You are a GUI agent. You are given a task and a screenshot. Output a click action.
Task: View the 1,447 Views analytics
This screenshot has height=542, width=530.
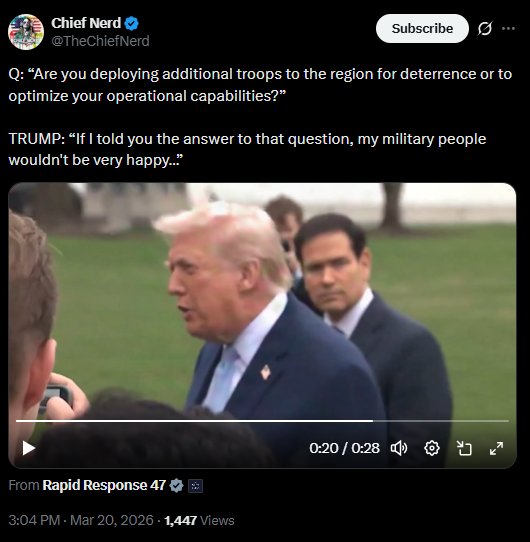(199, 520)
